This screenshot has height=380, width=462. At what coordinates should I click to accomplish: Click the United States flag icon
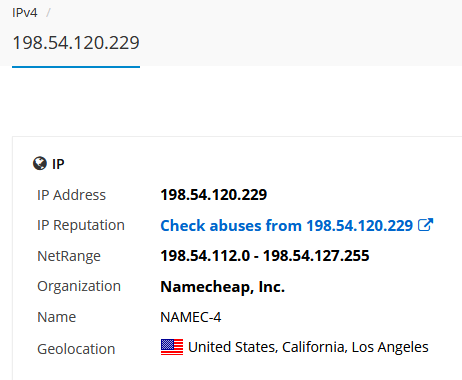tap(172, 347)
